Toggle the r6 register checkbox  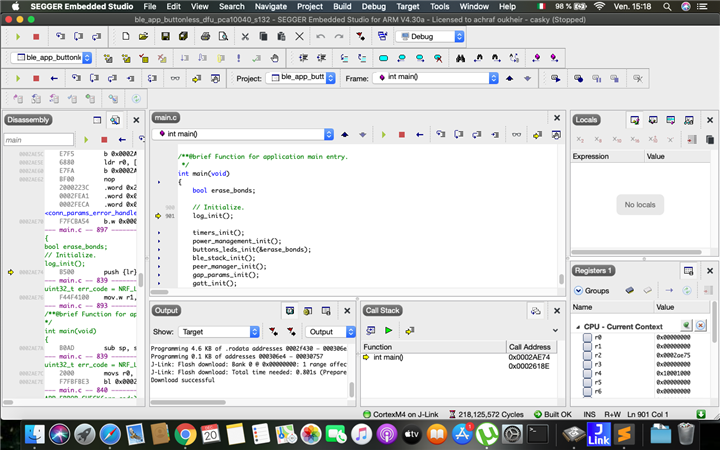(587, 392)
